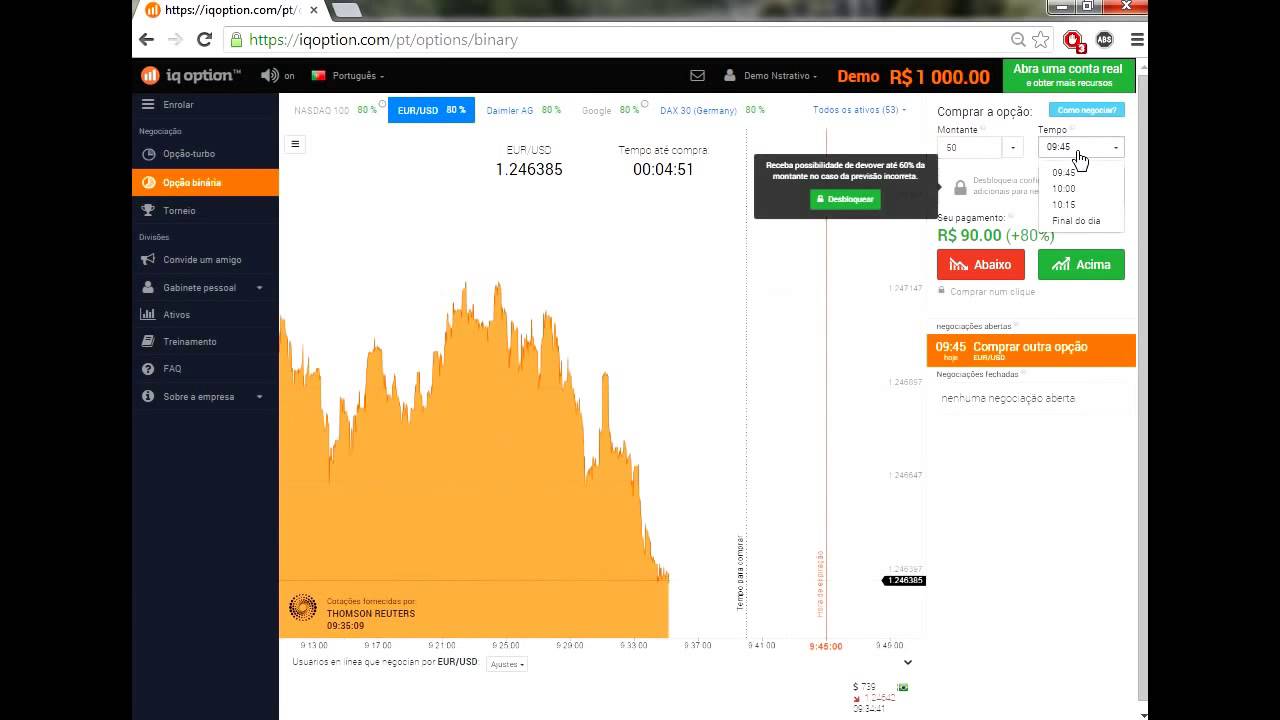Switch to the DAX 30 (Germany) tab

[x=712, y=110]
